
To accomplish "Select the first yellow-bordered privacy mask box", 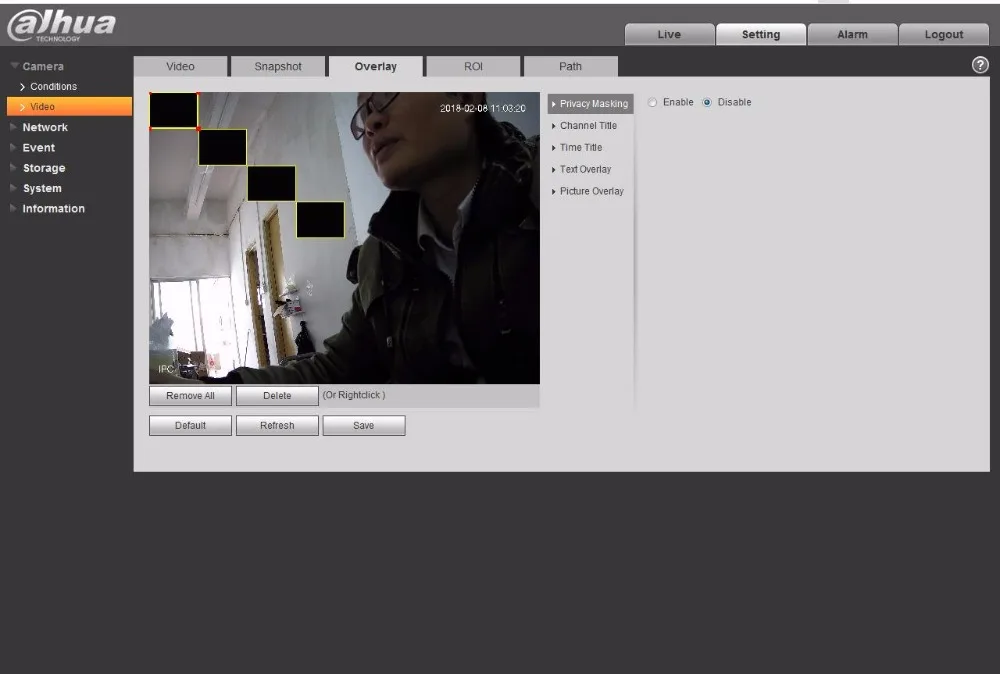I will click(174, 111).
